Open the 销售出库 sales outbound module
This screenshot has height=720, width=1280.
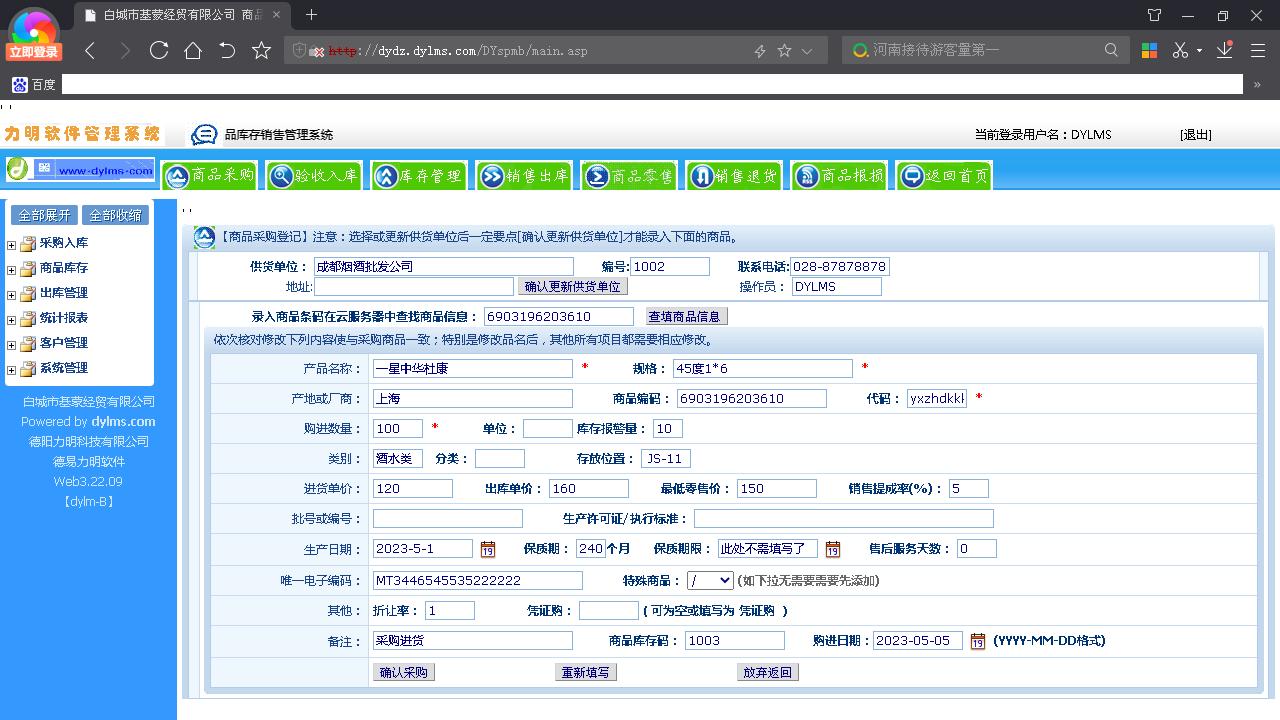click(x=524, y=175)
